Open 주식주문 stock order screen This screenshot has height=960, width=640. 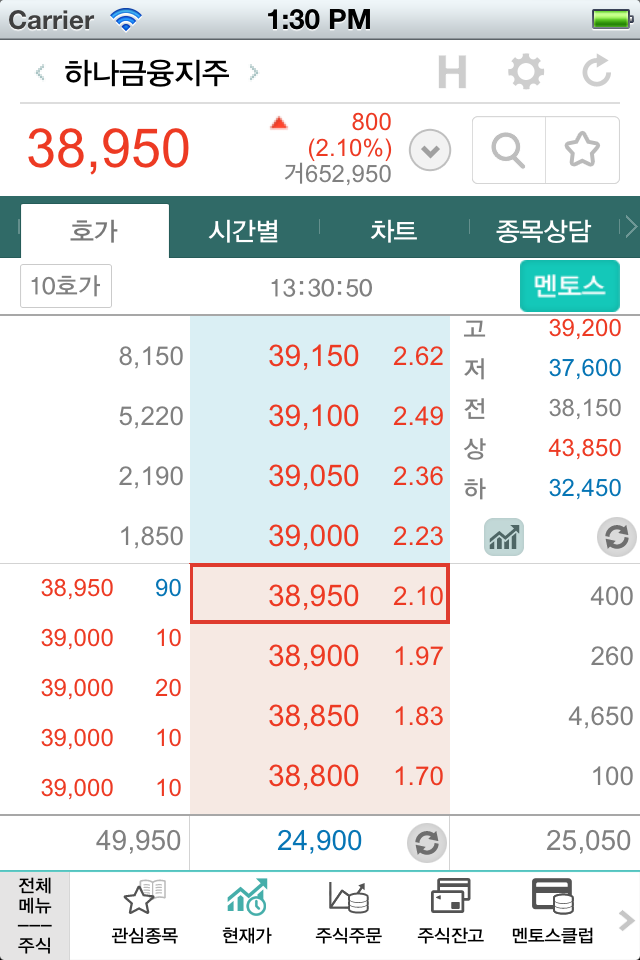coord(348,914)
